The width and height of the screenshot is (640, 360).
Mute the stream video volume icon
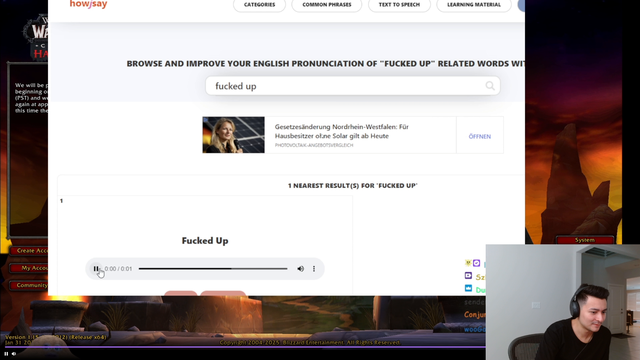point(14,354)
